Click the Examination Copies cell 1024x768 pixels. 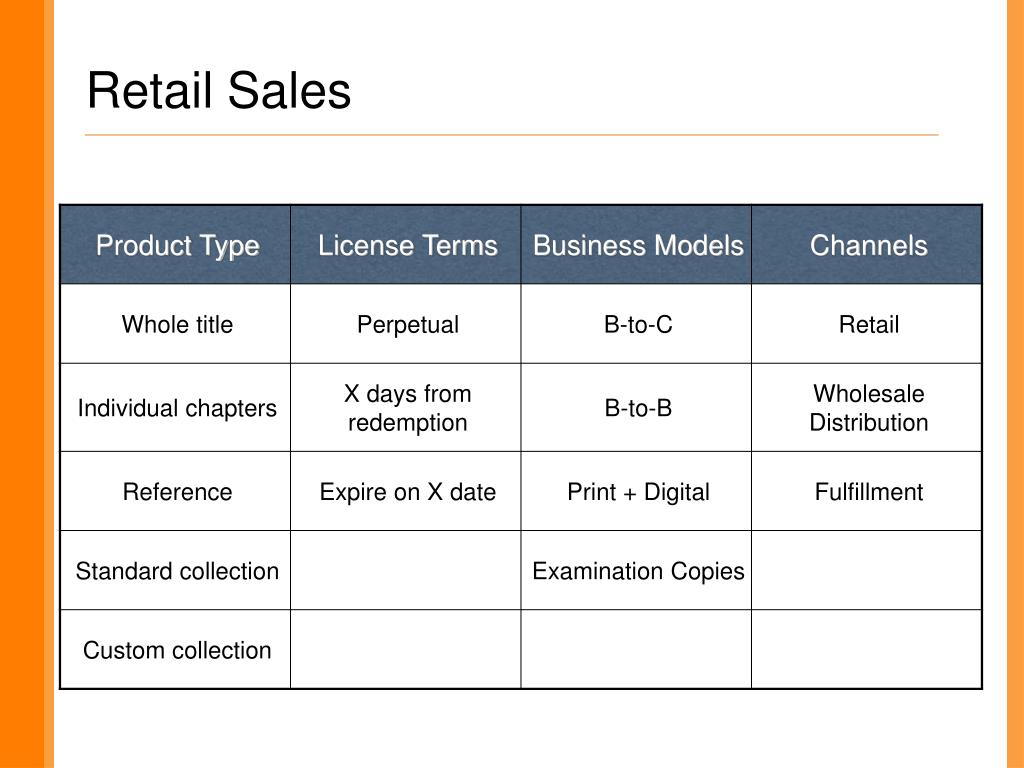[636, 570]
